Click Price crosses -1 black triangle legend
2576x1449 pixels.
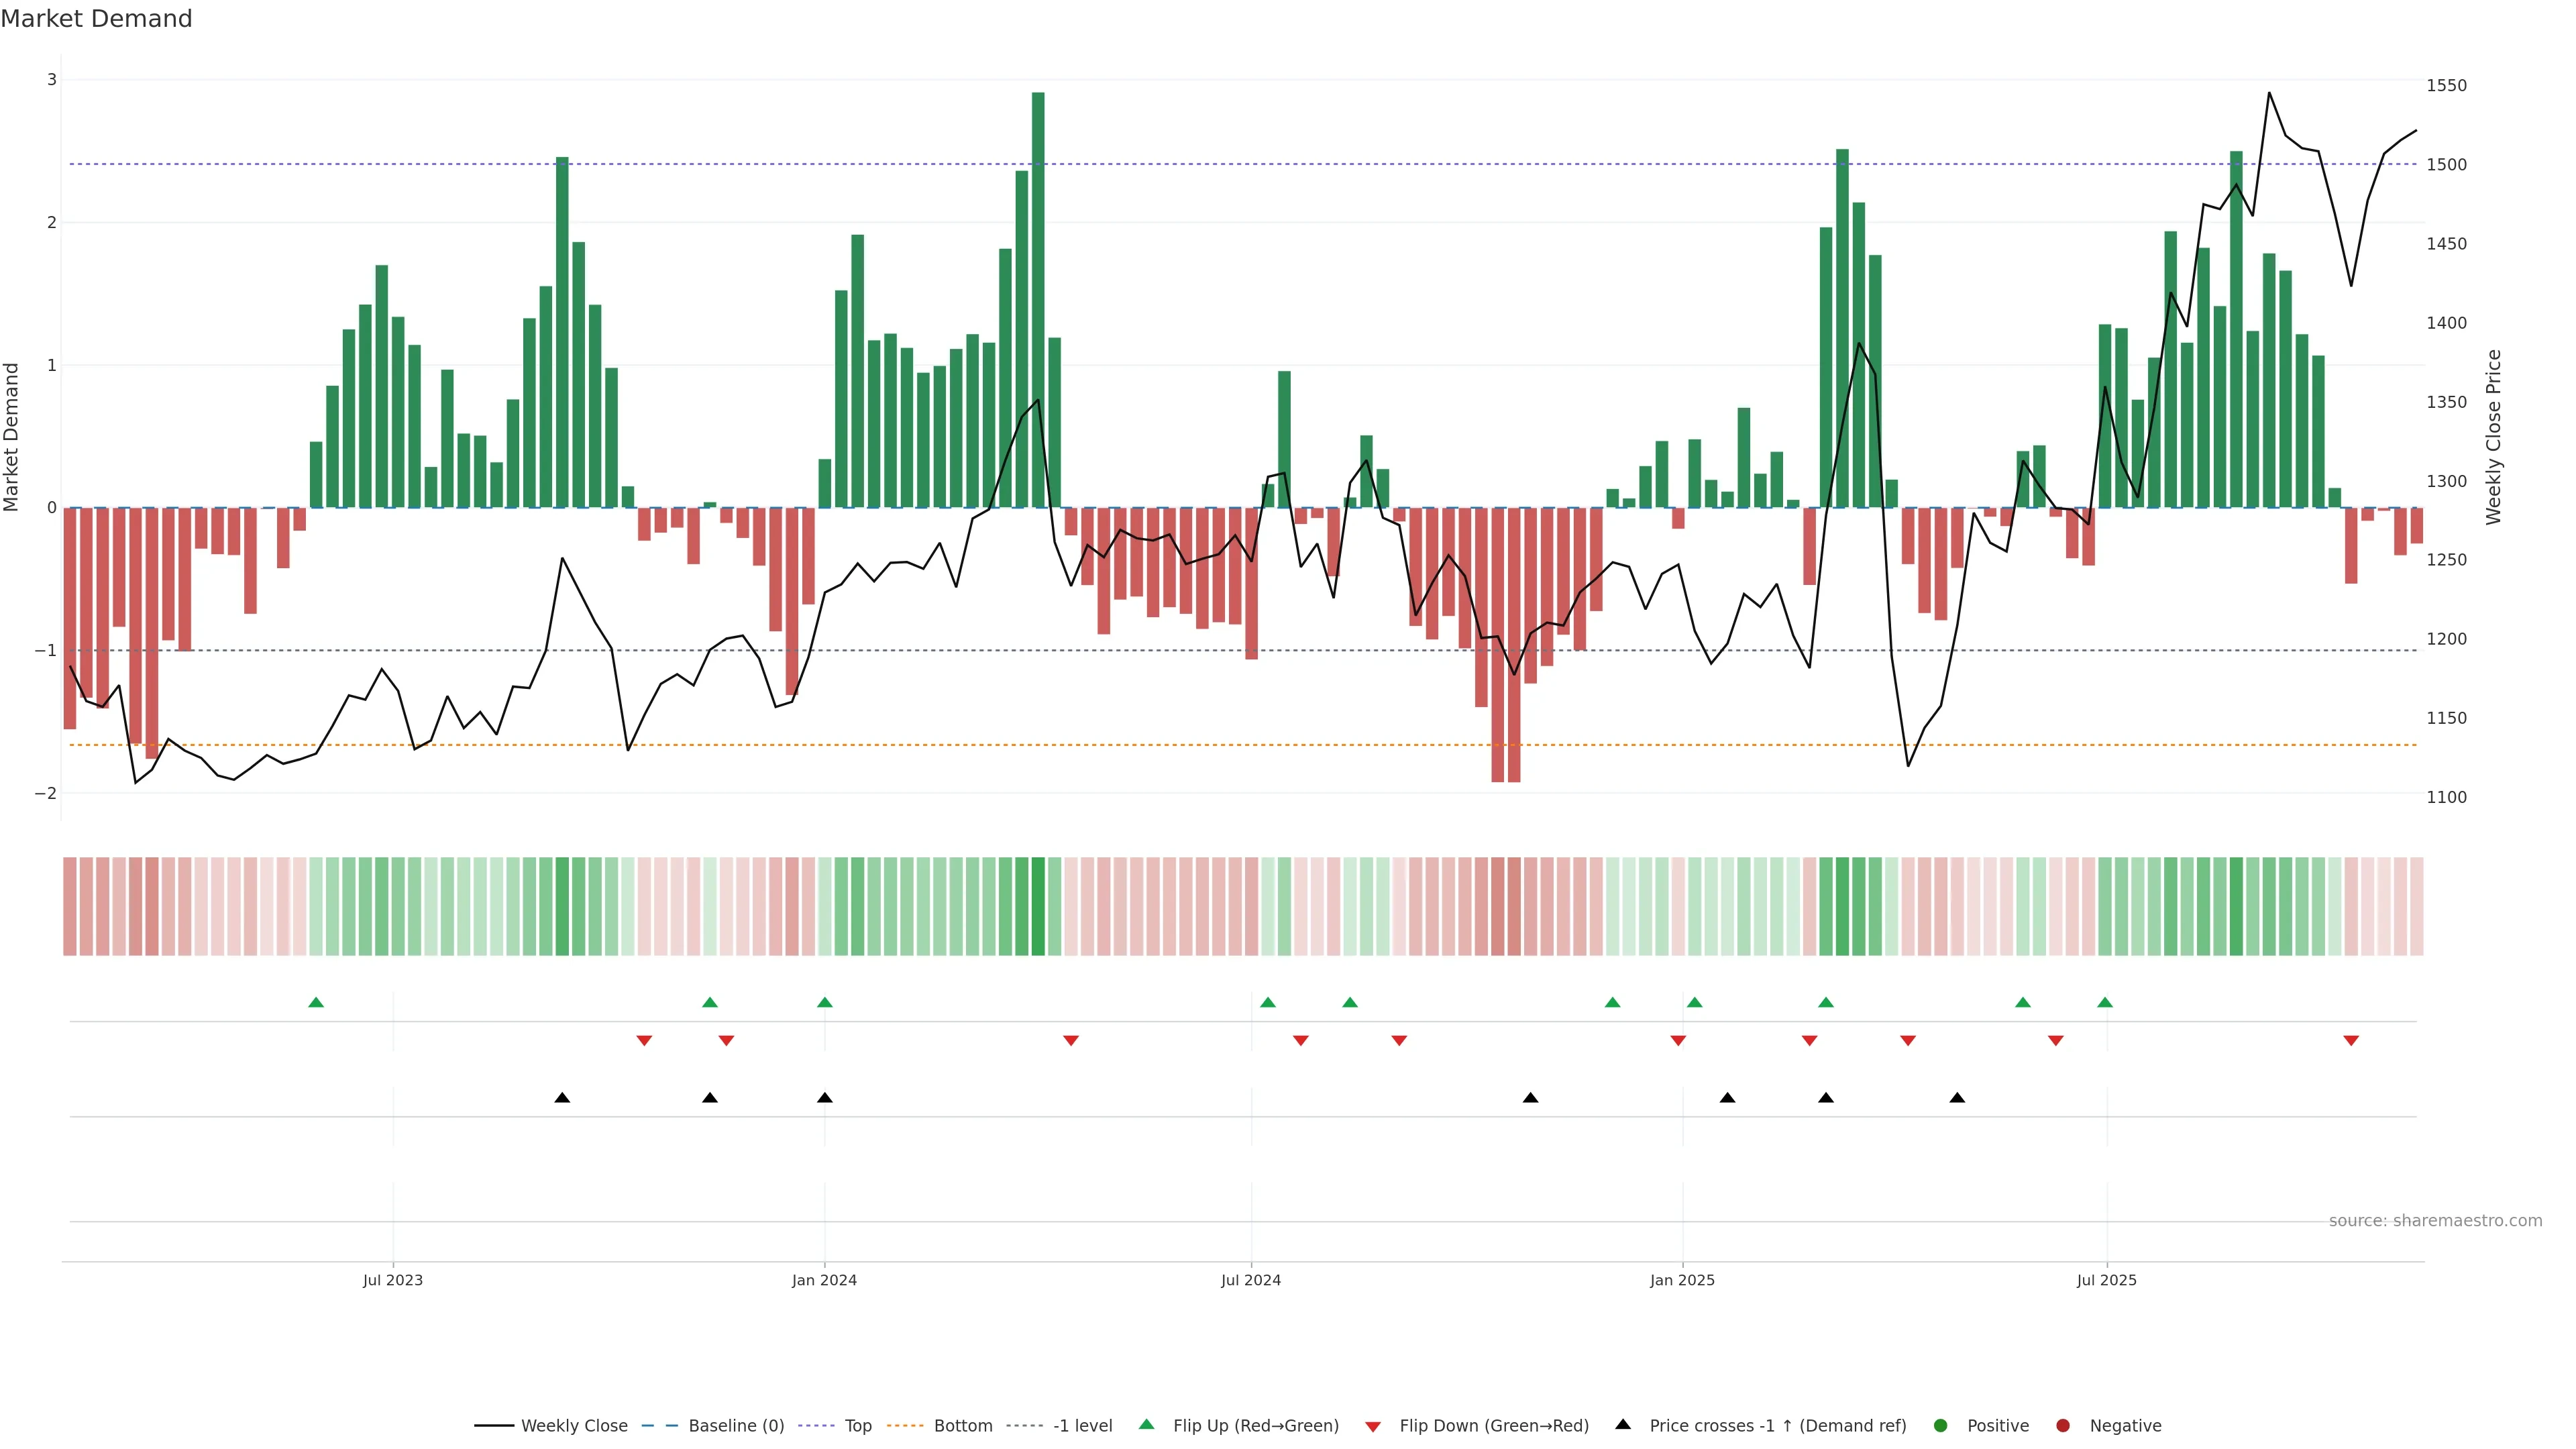(1623, 1424)
